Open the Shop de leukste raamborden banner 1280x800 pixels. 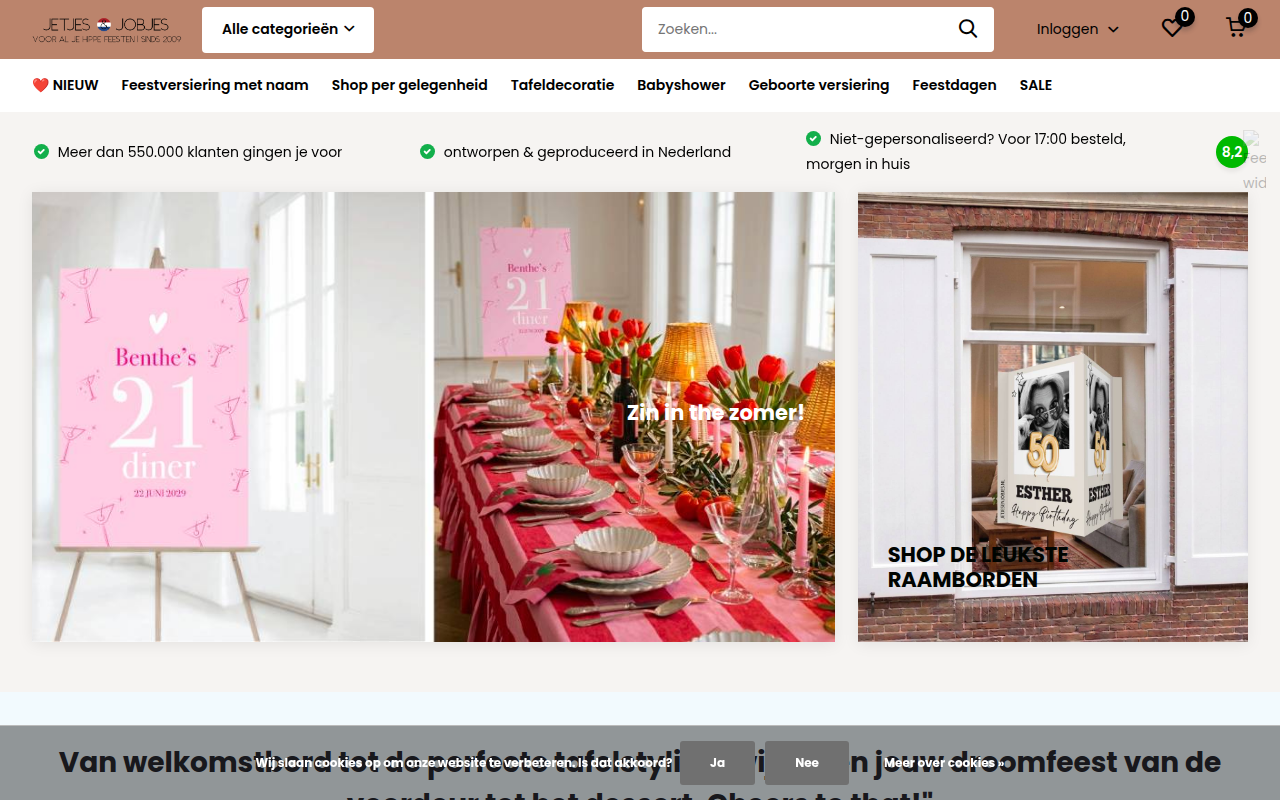point(1053,416)
